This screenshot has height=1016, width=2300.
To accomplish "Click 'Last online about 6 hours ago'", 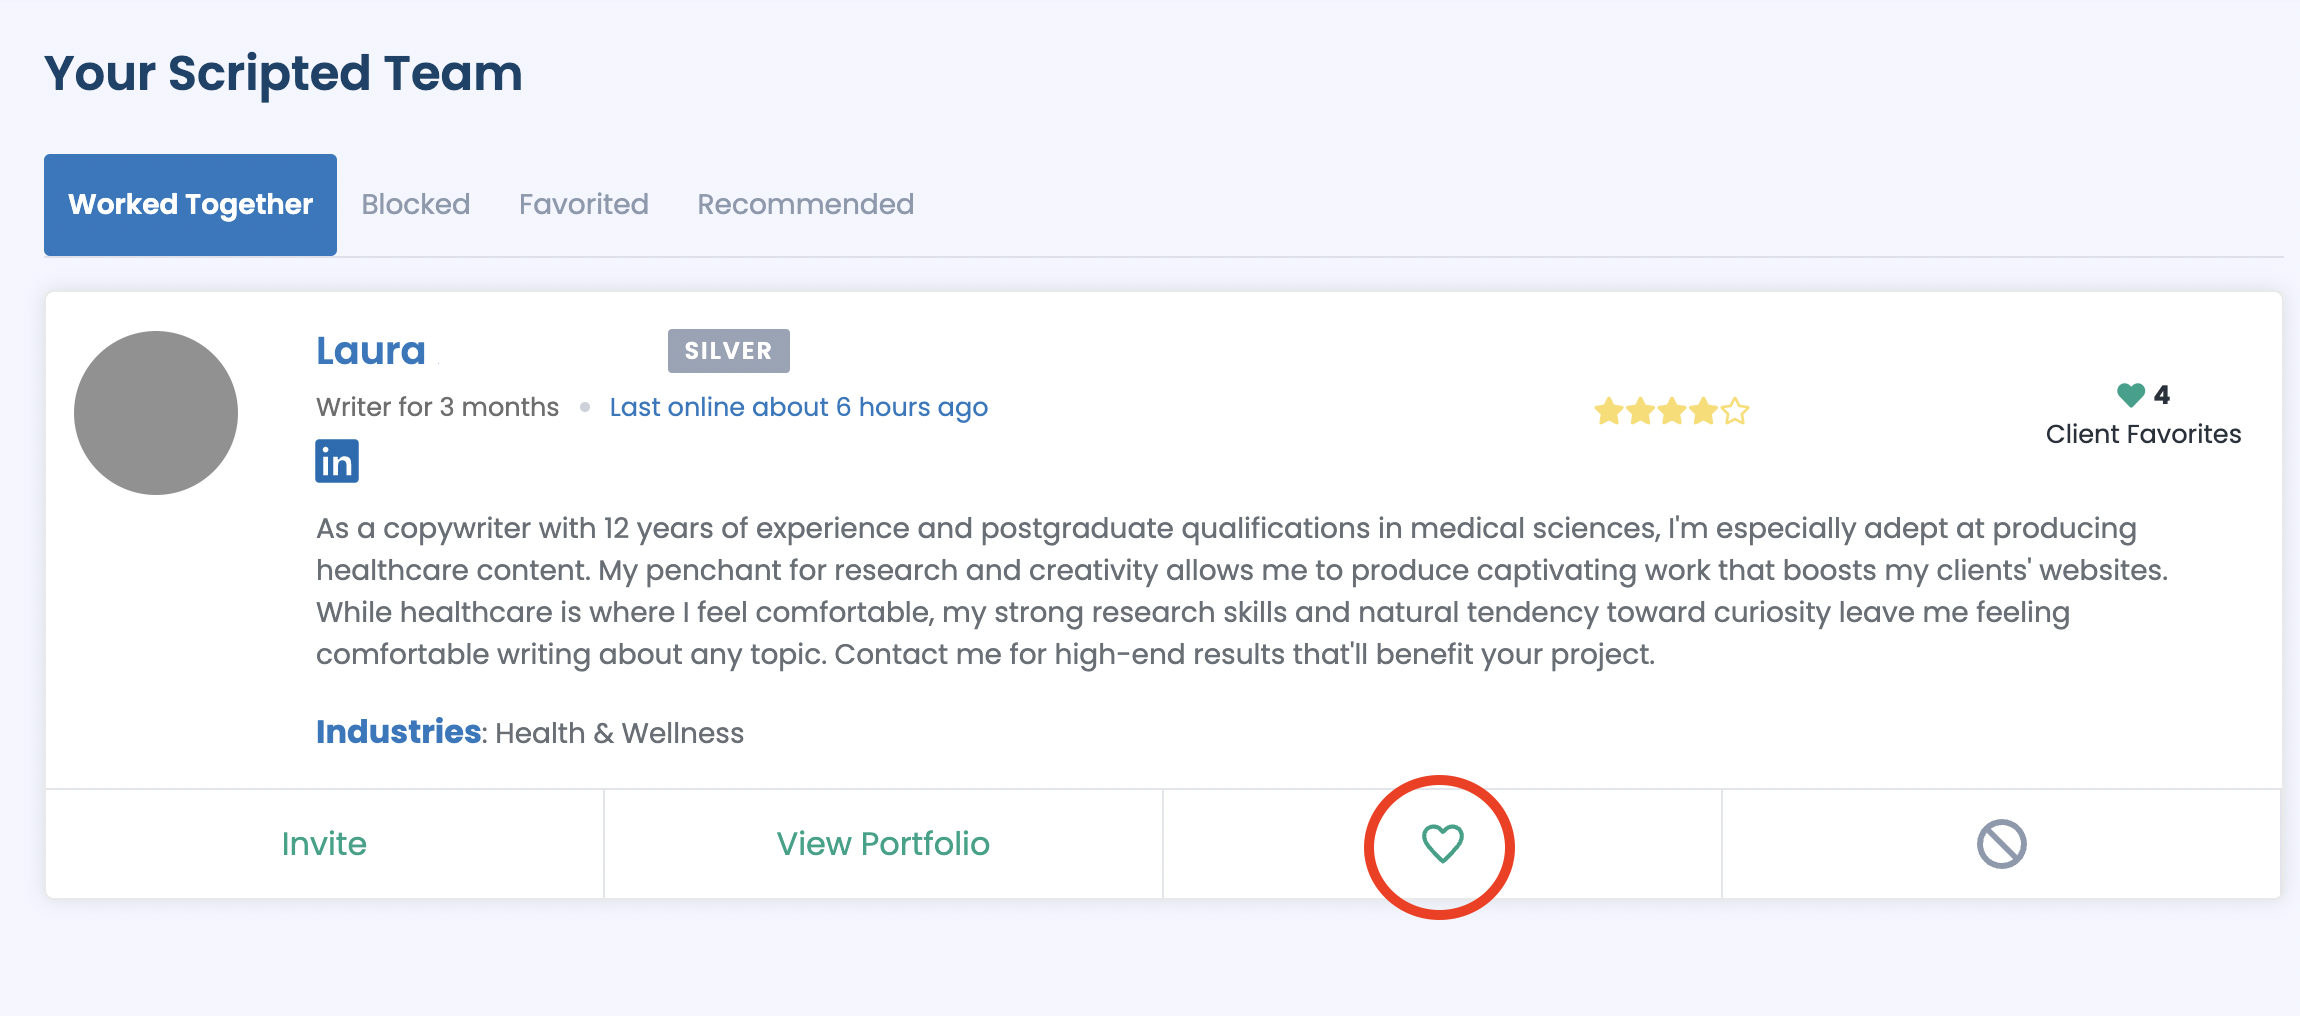I will [798, 407].
